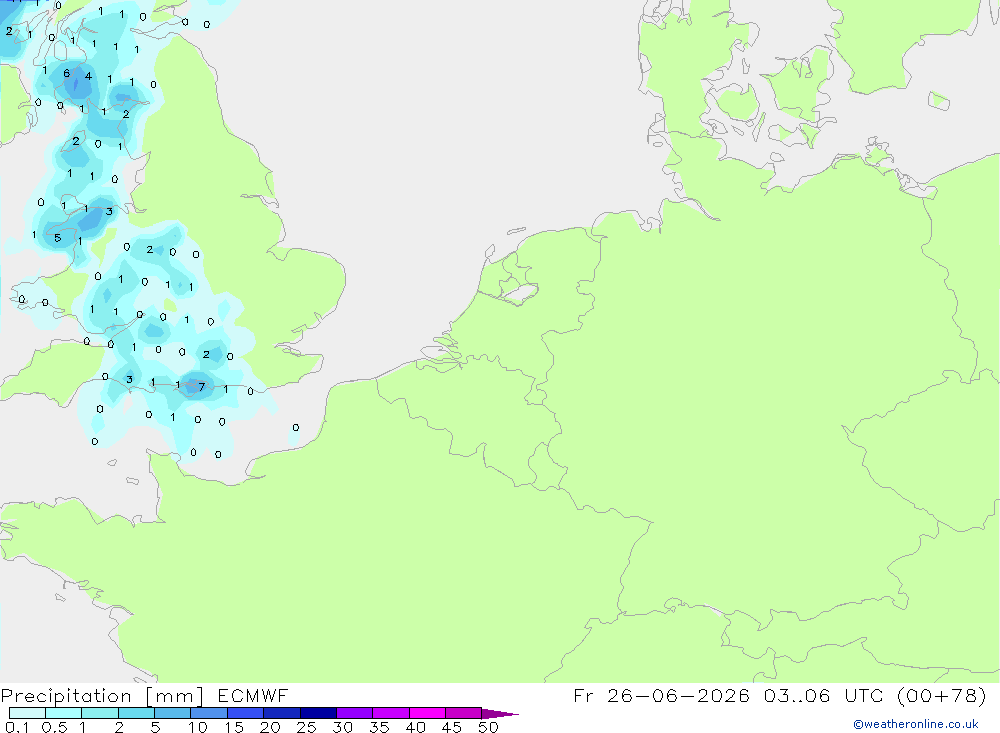Screen dimensions: 1000x733
Task: Click the "6" precipitation value on the map
Action: [x=66, y=73]
